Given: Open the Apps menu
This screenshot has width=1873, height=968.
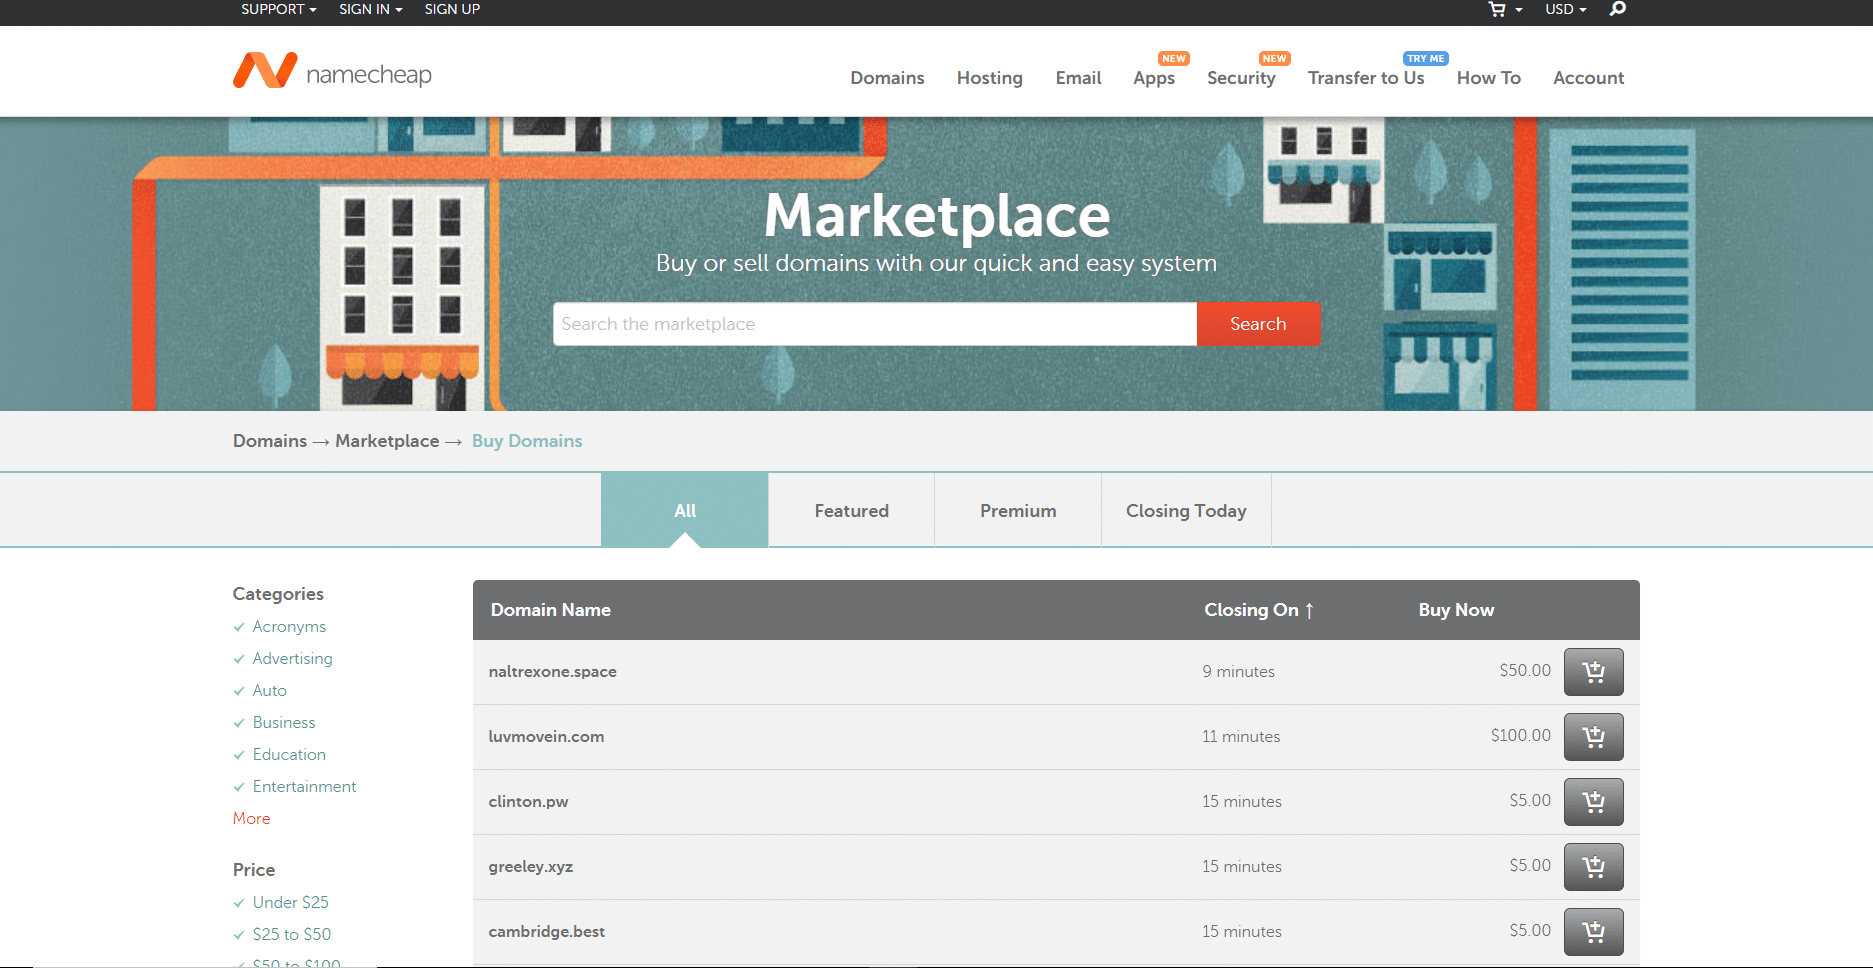Looking at the screenshot, I should pos(1154,78).
